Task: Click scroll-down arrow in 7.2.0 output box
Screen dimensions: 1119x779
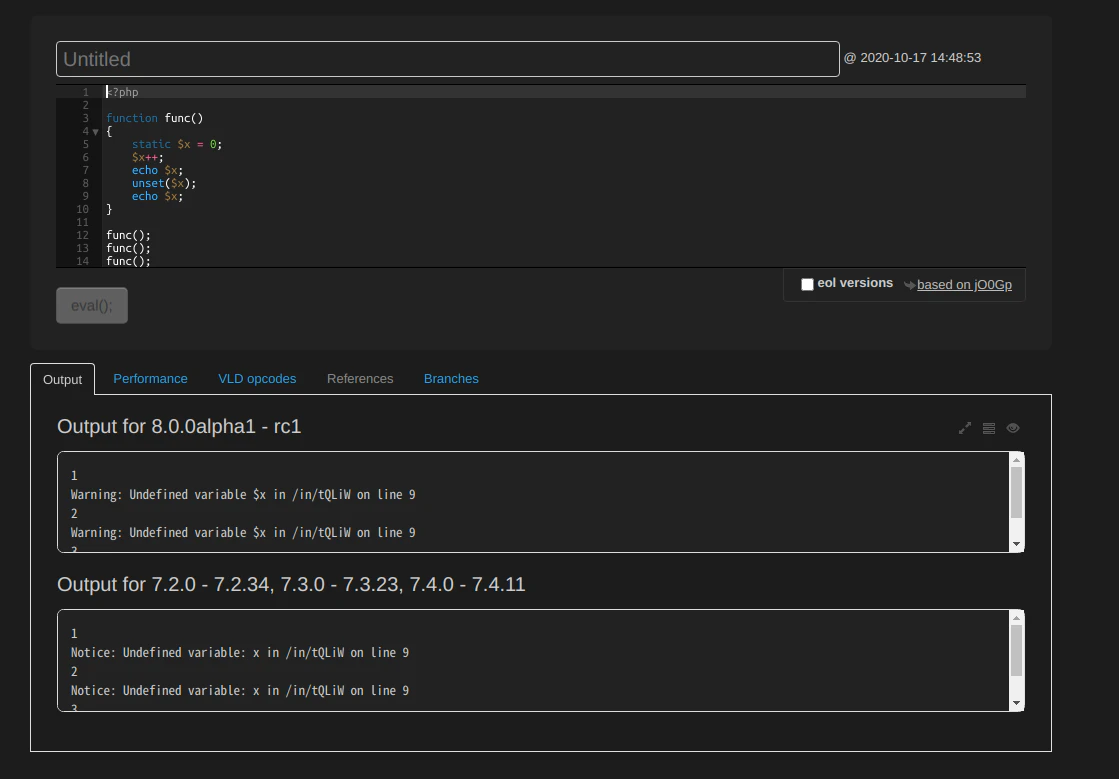Action: click(x=1017, y=703)
